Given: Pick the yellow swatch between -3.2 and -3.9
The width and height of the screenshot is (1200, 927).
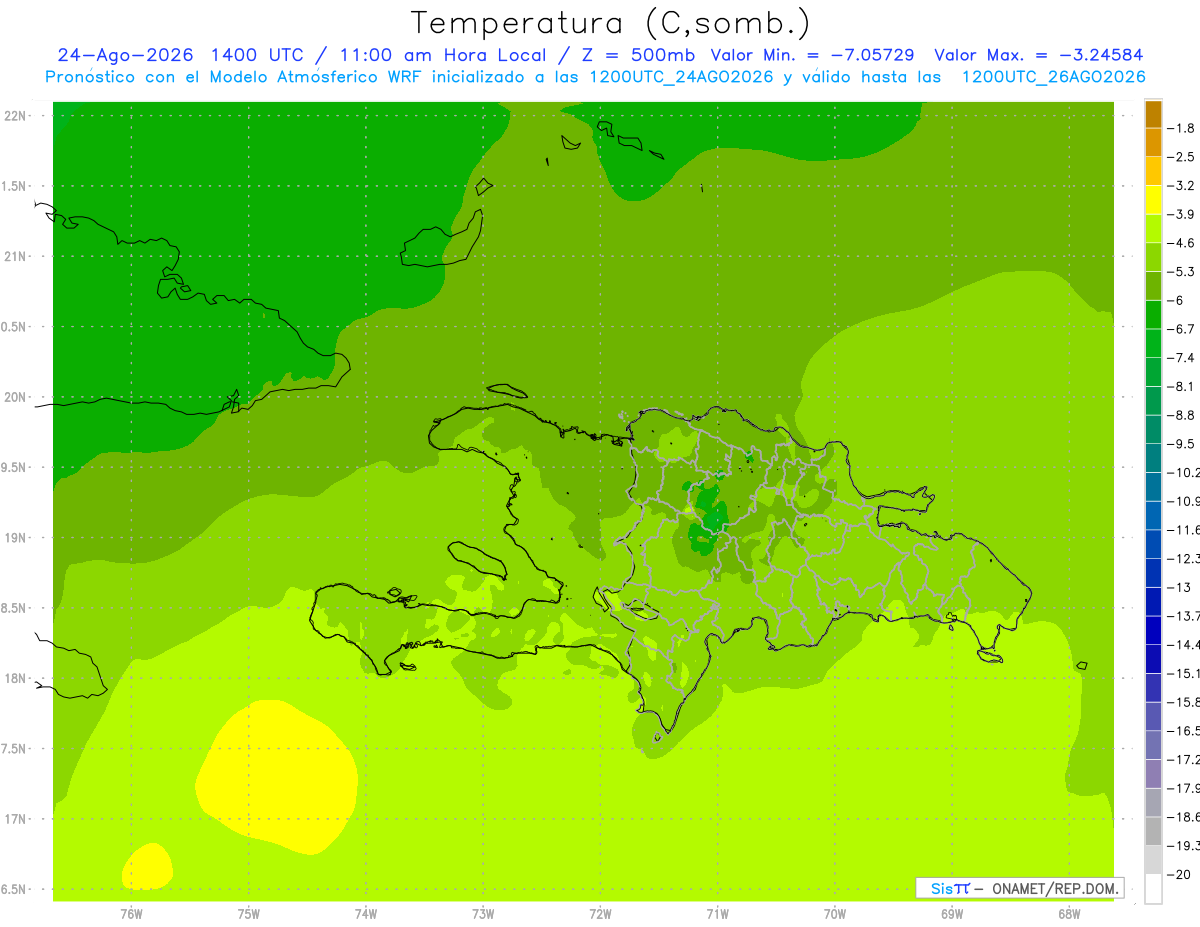Looking at the screenshot, I should (1153, 200).
